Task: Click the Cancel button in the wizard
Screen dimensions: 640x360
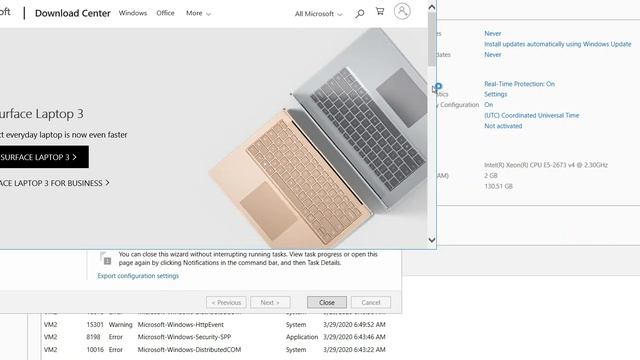Action: [x=371, y=302]
